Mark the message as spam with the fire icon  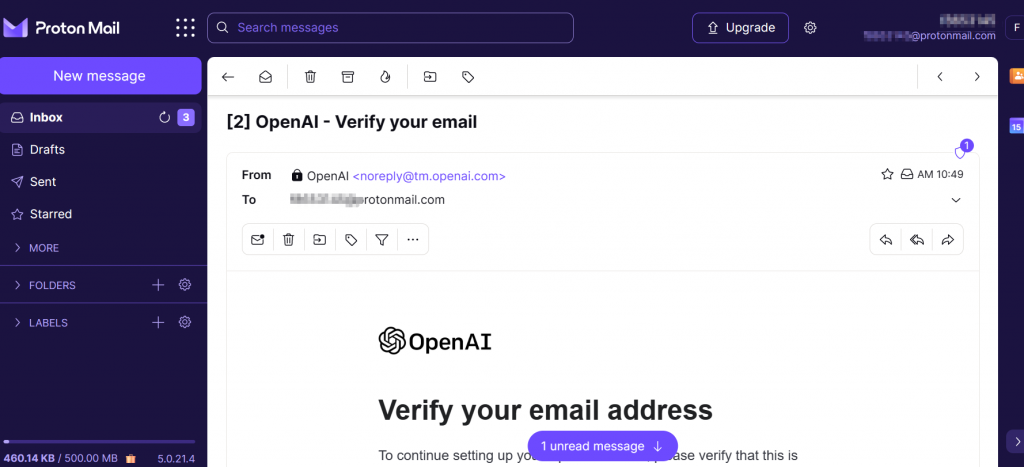pyautogui.click(x=385, y=77)
